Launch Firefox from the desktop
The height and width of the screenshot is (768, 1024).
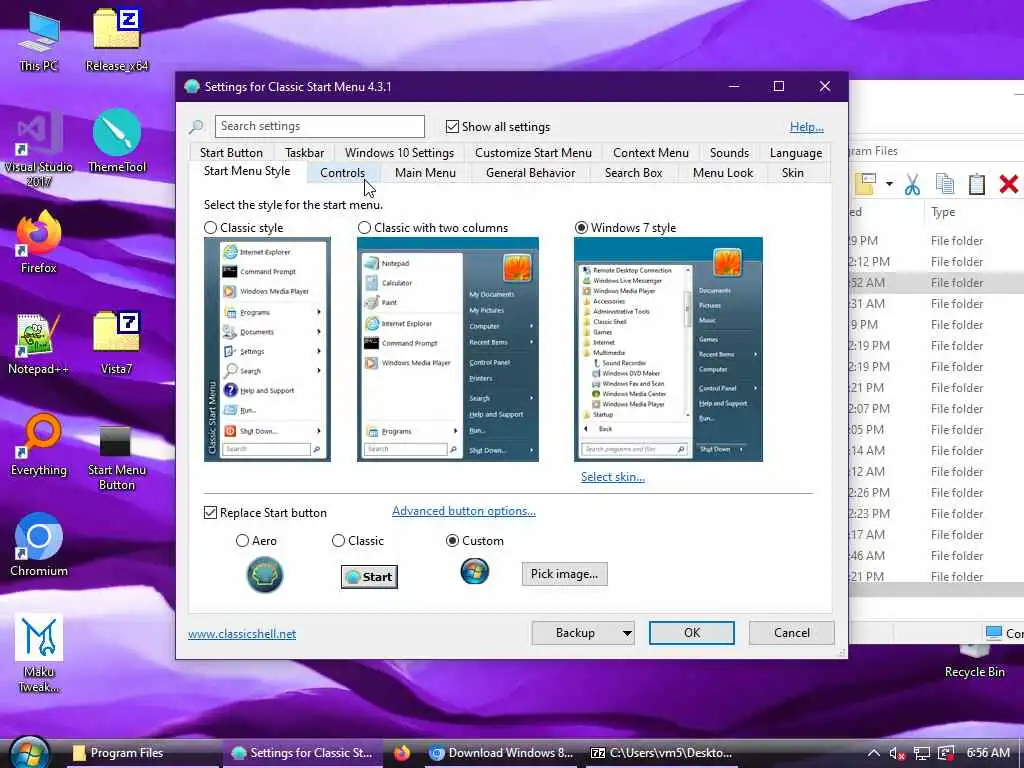[x=39, y=242]
